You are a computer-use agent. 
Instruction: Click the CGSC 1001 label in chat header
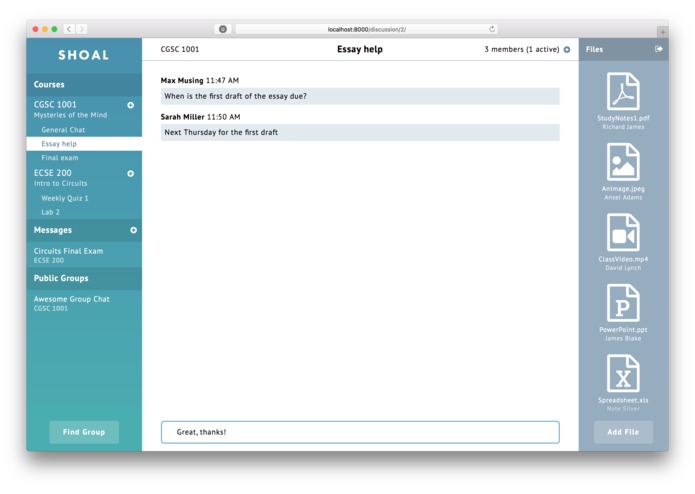[180, 49]
